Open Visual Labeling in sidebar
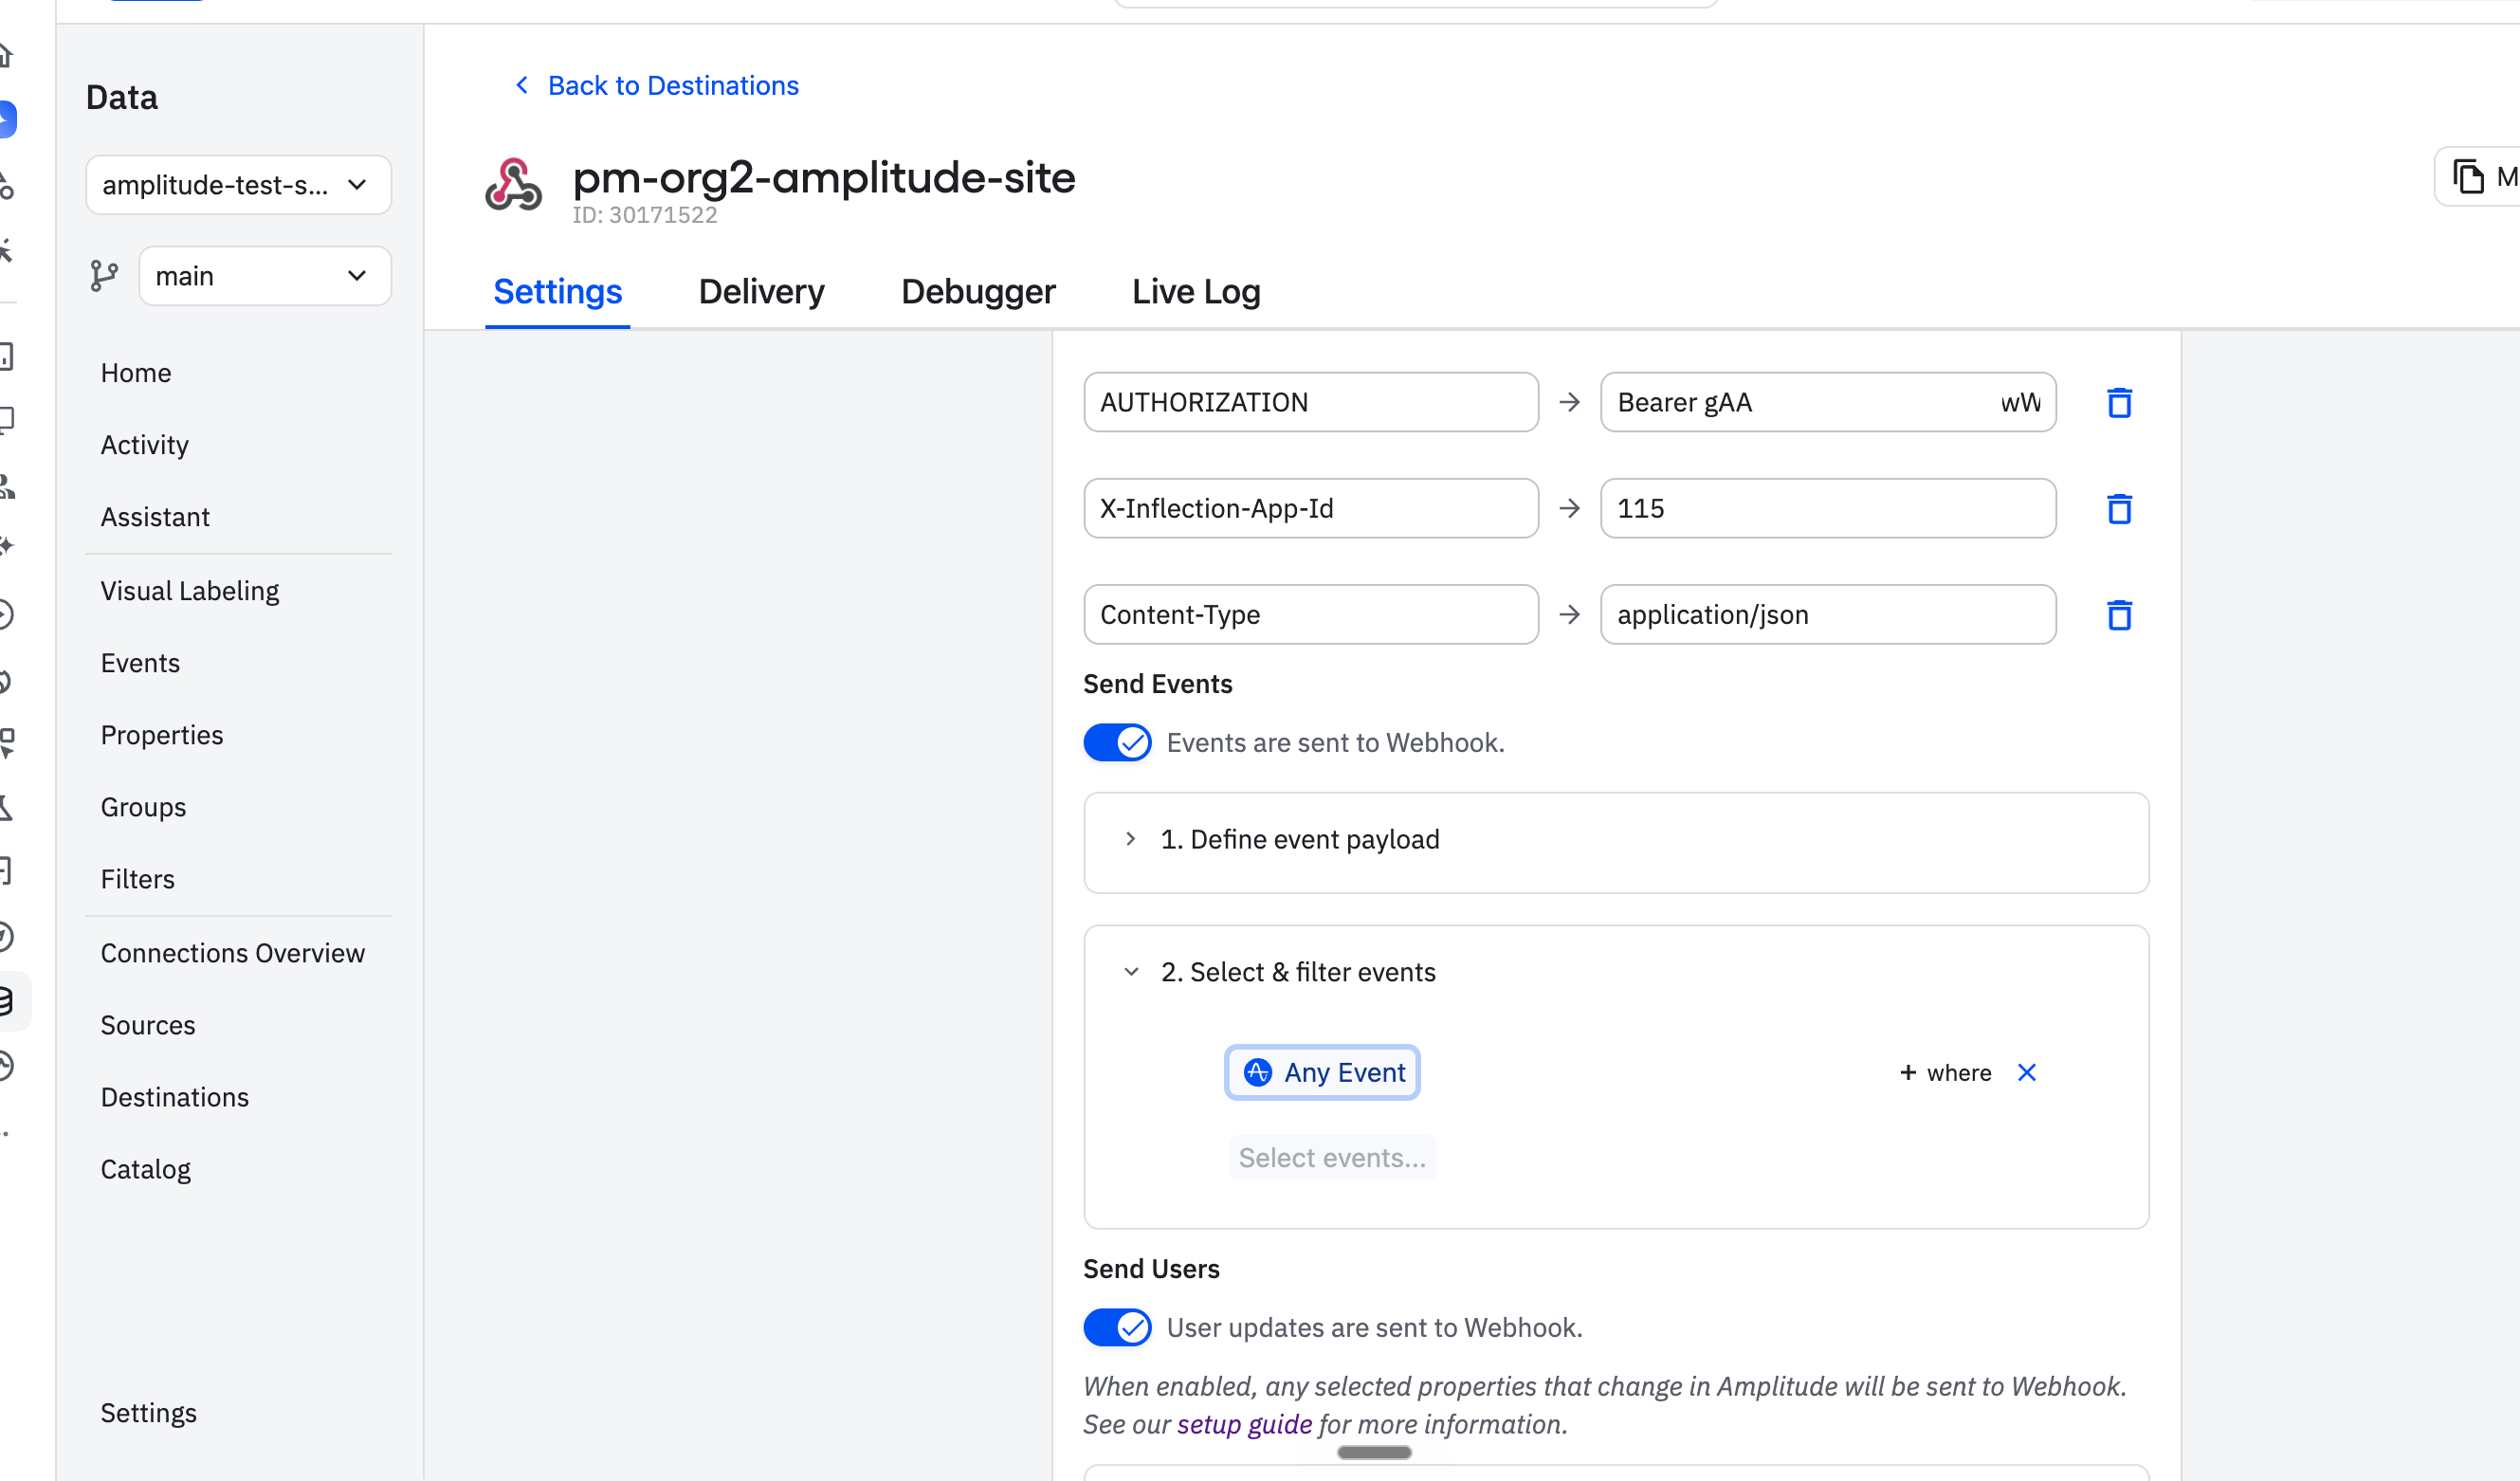Viewport: 2520px width, 1481px height. coord(190,591)
